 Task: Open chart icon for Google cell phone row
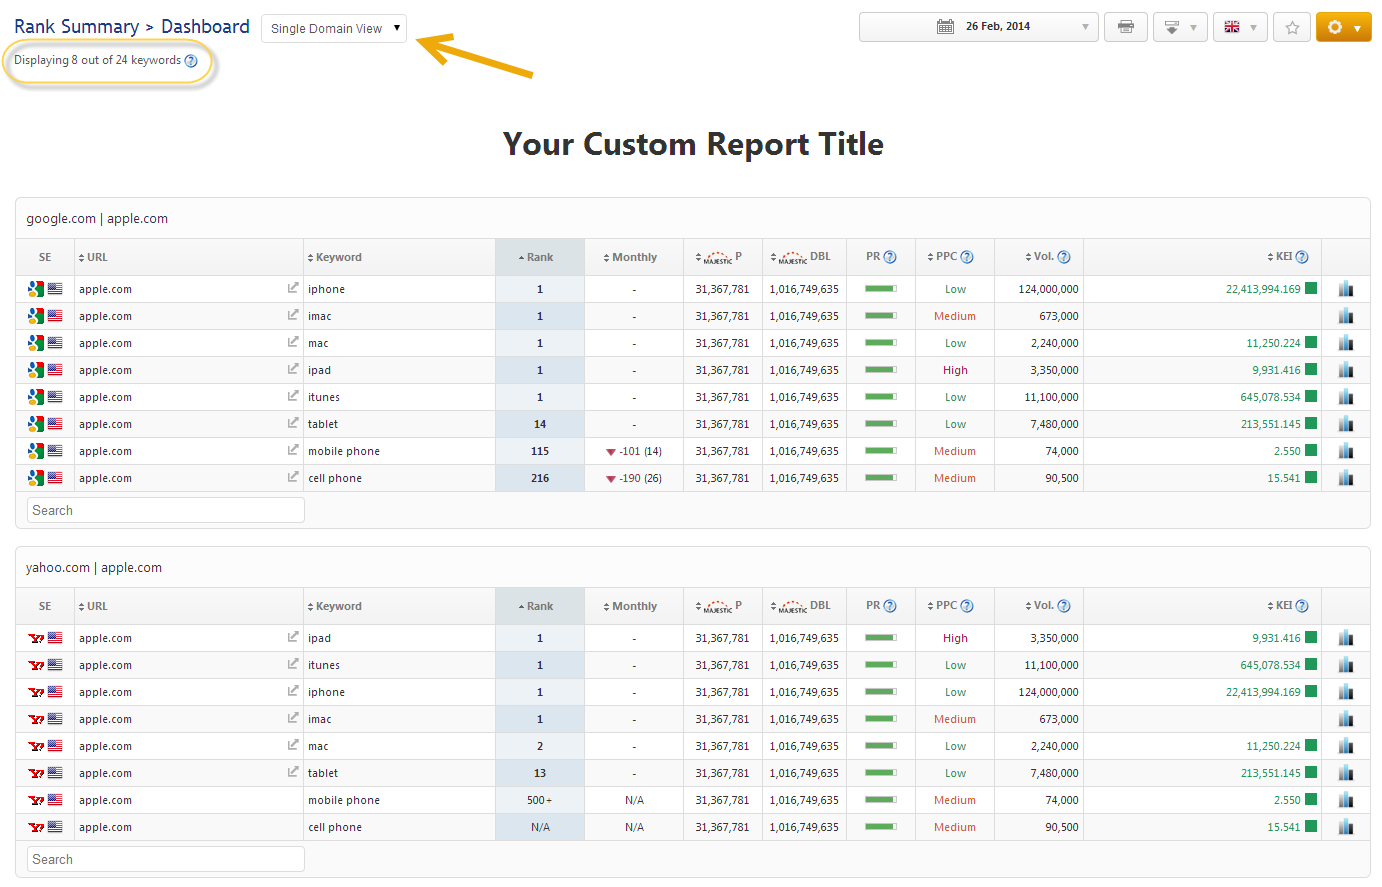tap(1345, 478)
